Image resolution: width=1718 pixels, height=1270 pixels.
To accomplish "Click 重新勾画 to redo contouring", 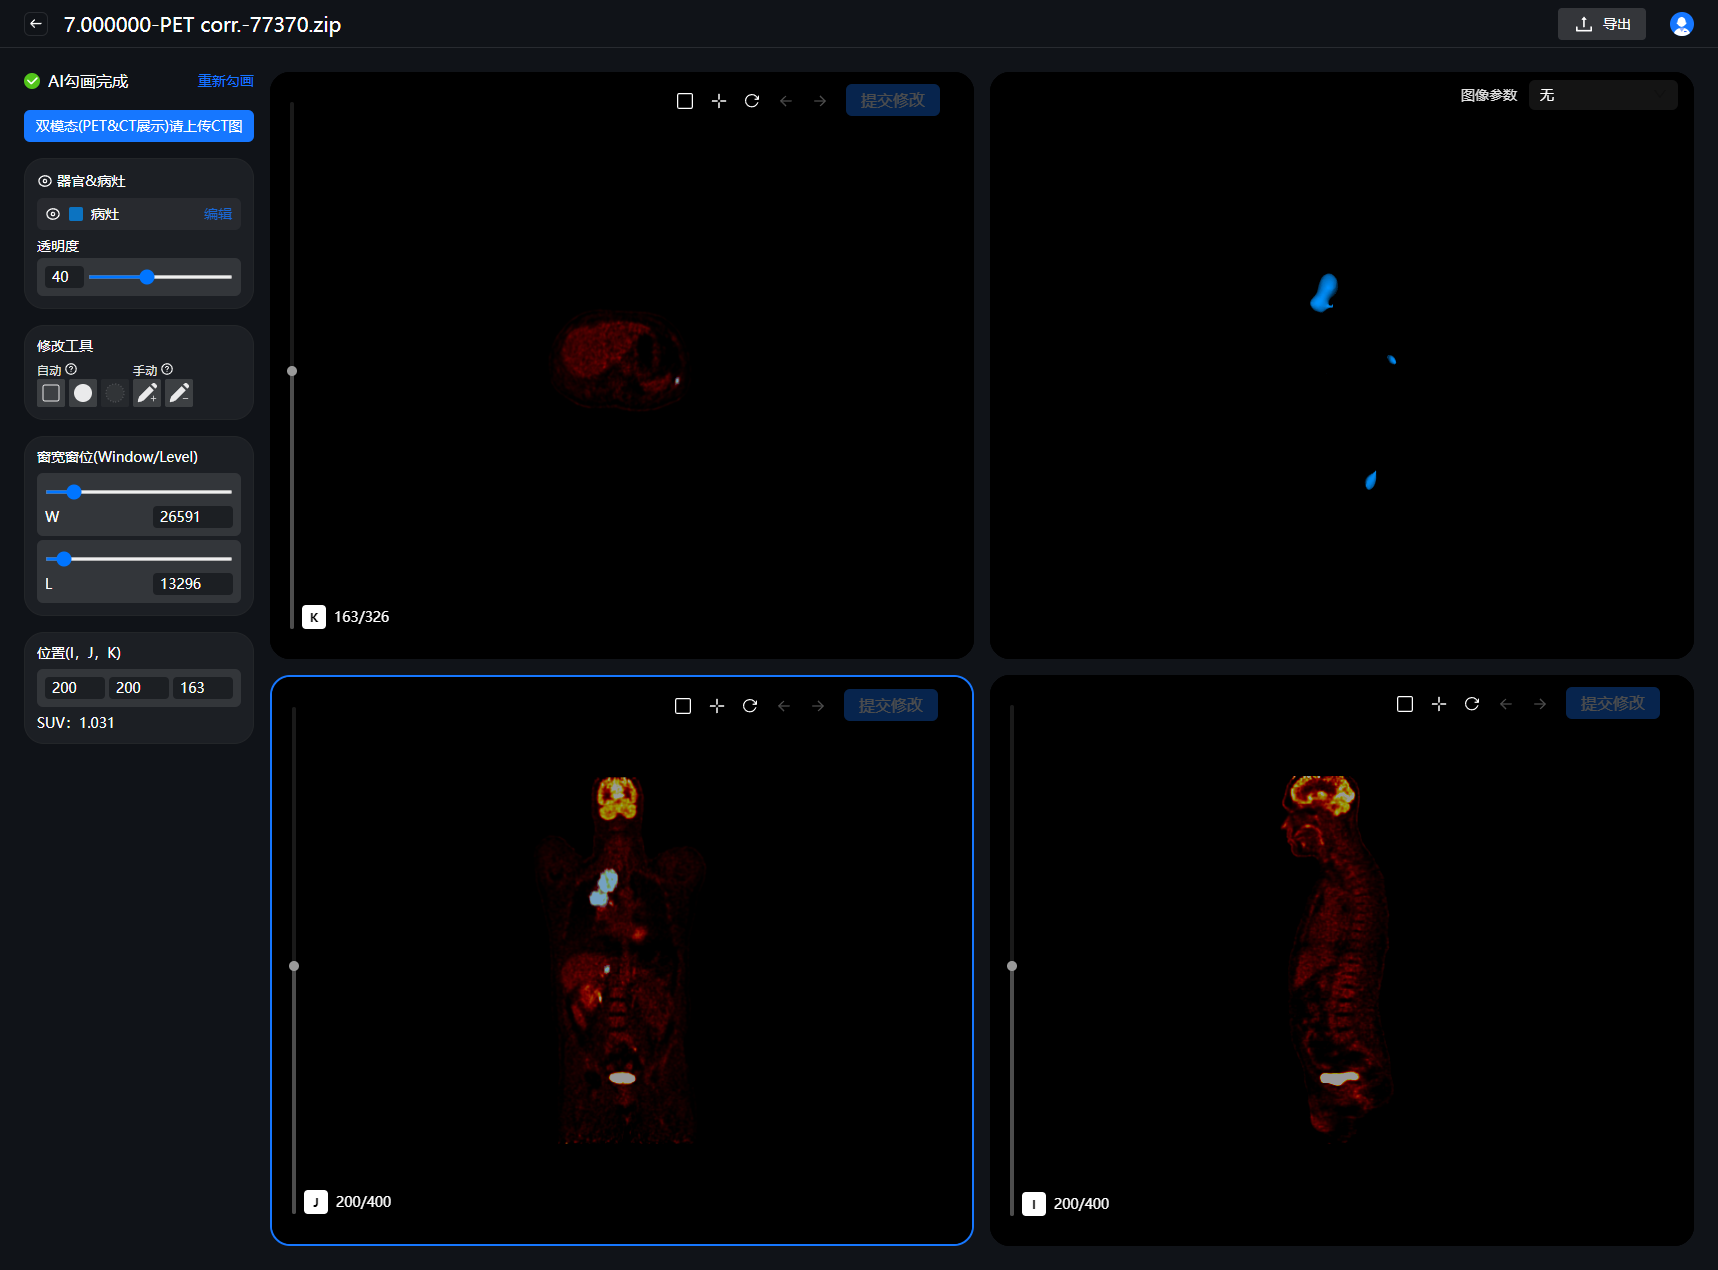I will click(225, 81).
